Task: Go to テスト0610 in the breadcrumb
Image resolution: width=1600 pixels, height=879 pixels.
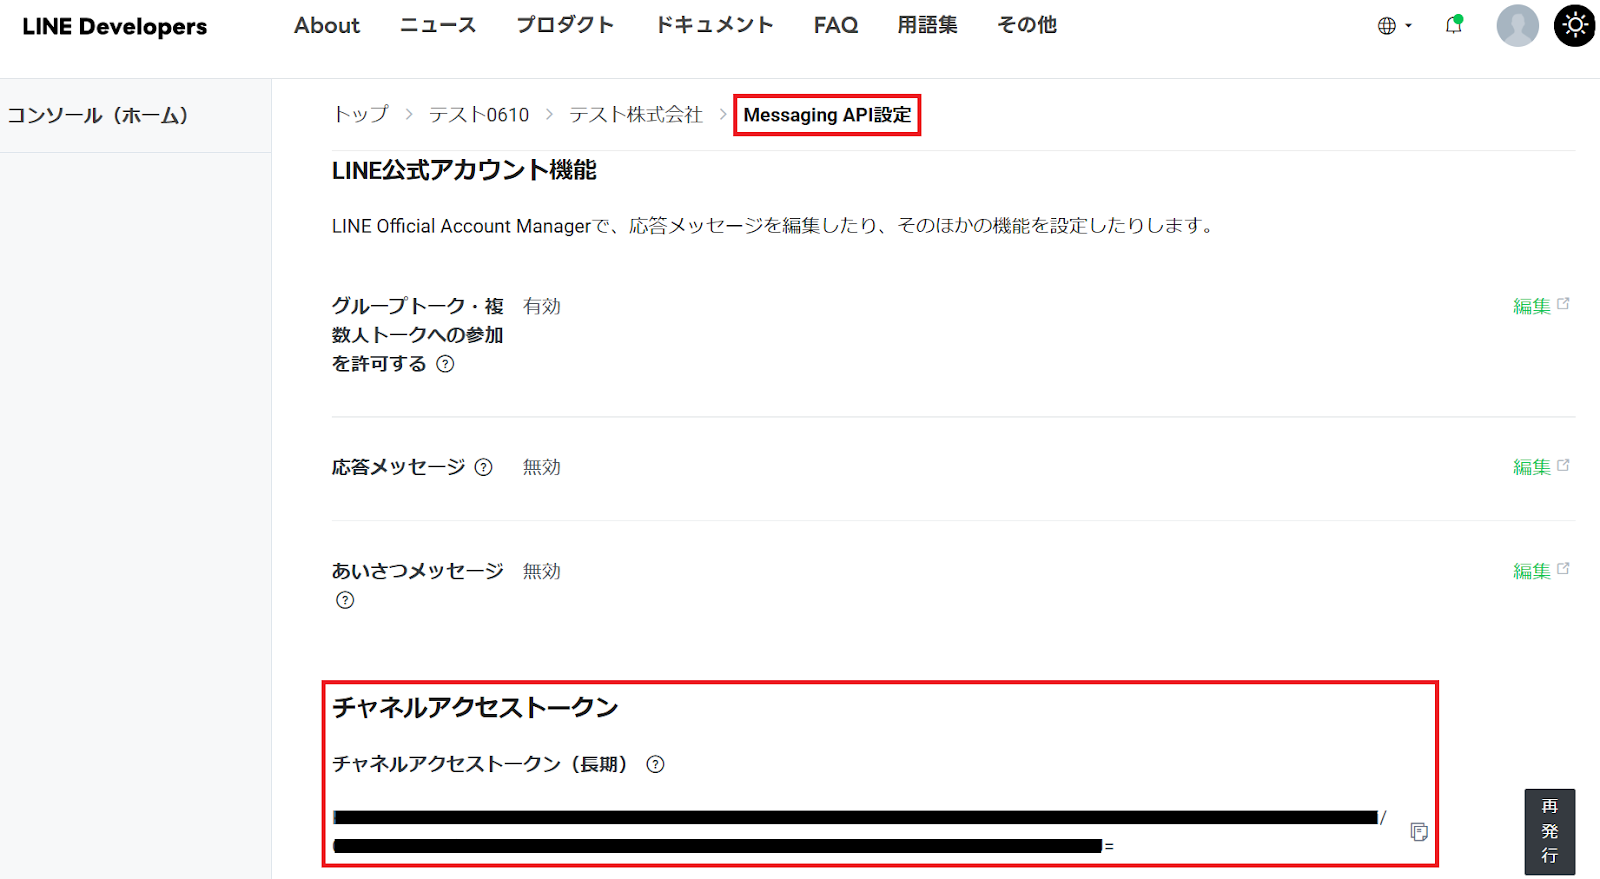Action: pos(479,115)
